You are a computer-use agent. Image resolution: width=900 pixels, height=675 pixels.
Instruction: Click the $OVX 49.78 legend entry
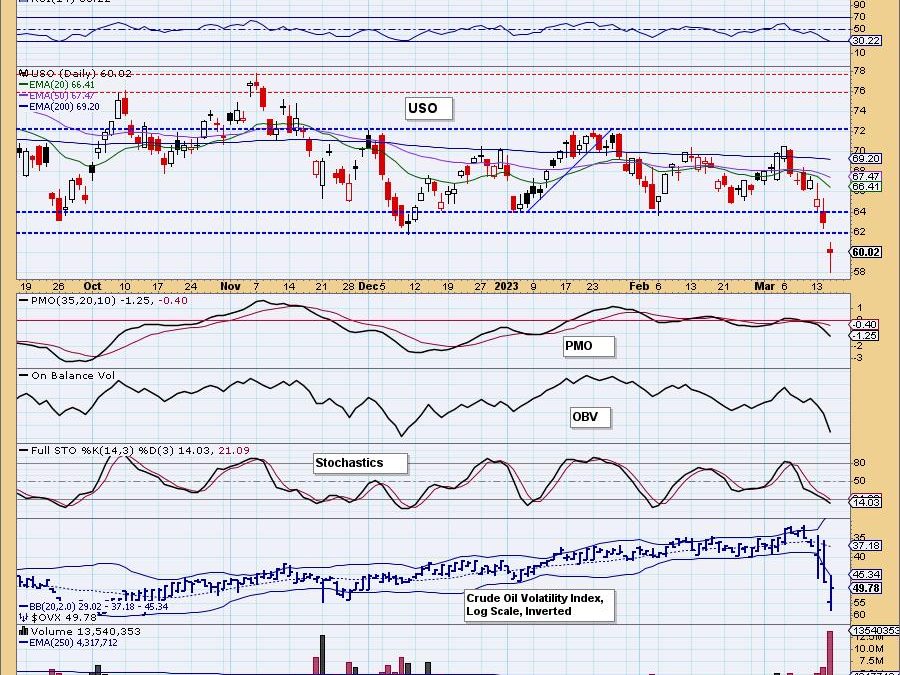point(58,617)
